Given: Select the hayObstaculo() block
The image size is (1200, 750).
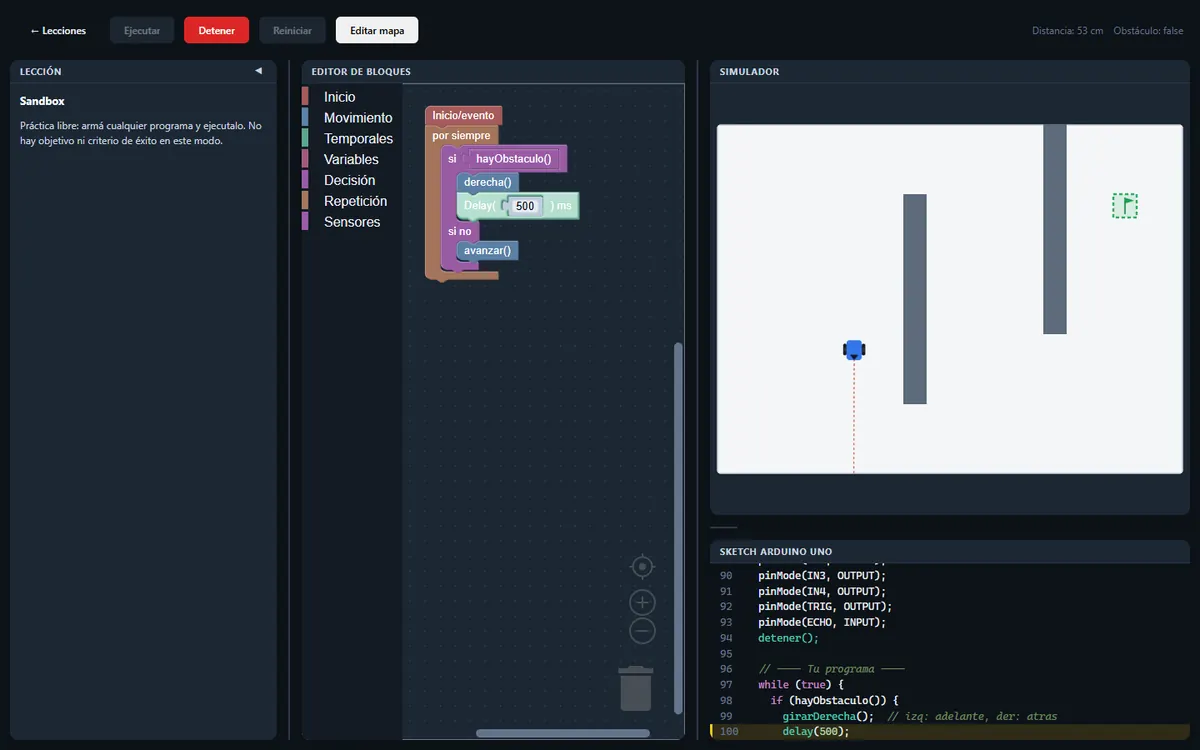Looking at the screenshot, I should (516, 158).
